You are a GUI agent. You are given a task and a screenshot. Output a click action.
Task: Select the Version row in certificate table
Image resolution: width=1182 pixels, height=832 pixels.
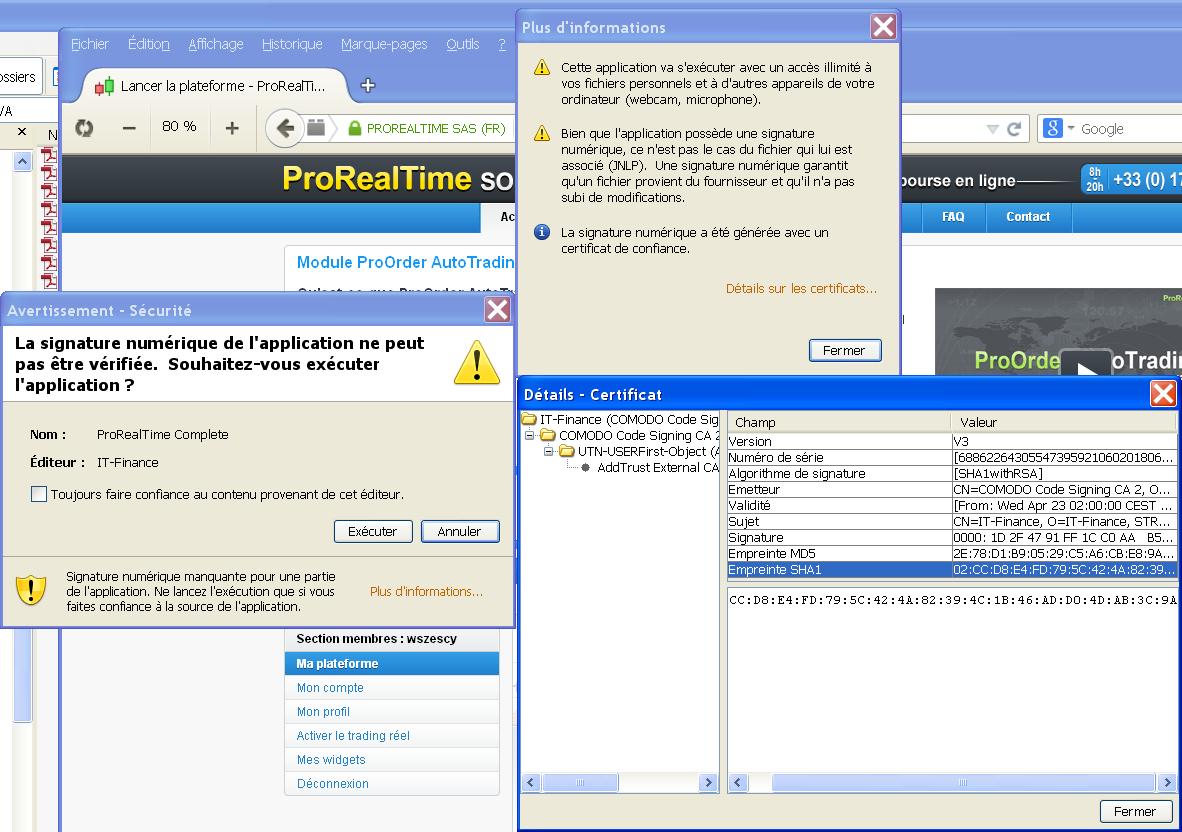(x=951, y=442)
